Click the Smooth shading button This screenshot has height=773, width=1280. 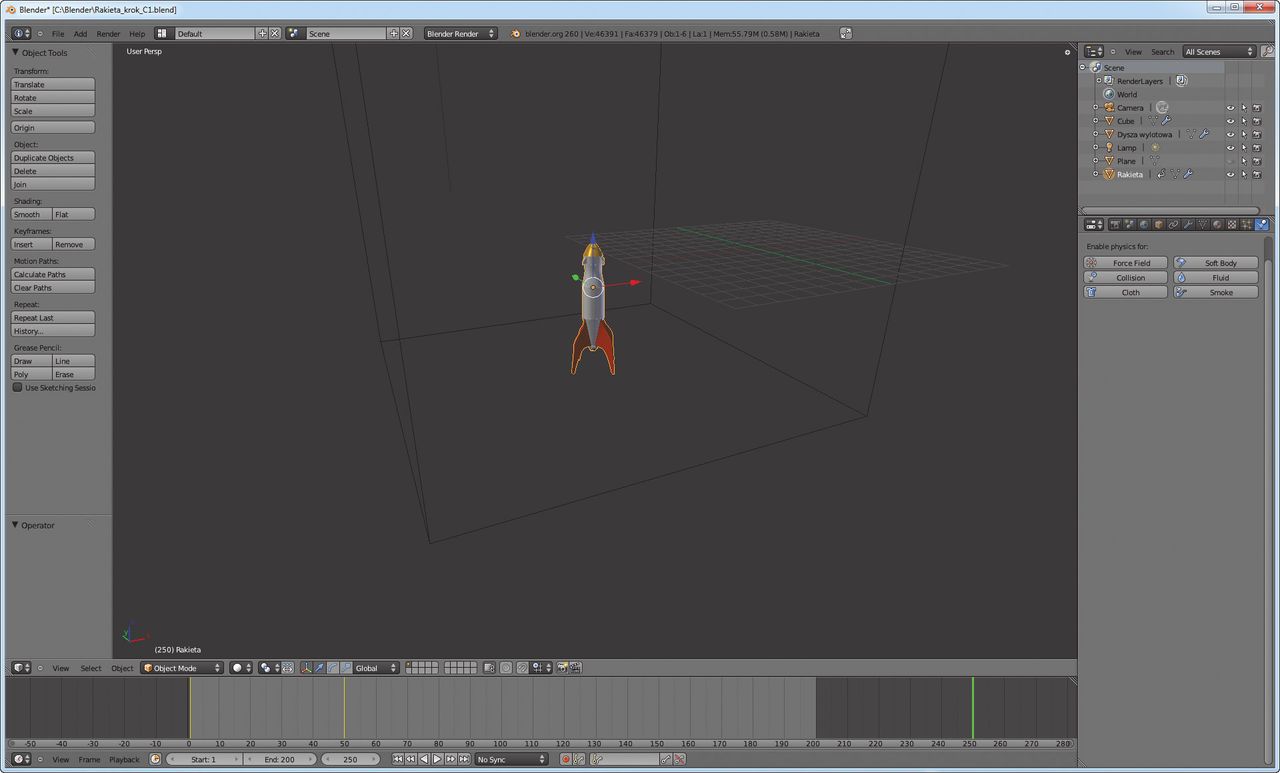tap(31, 214)
